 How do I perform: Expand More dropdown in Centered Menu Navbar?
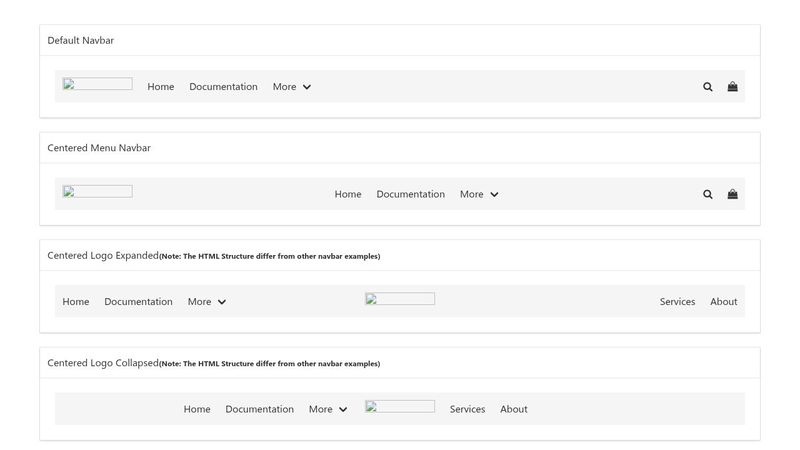coord(479,194)
